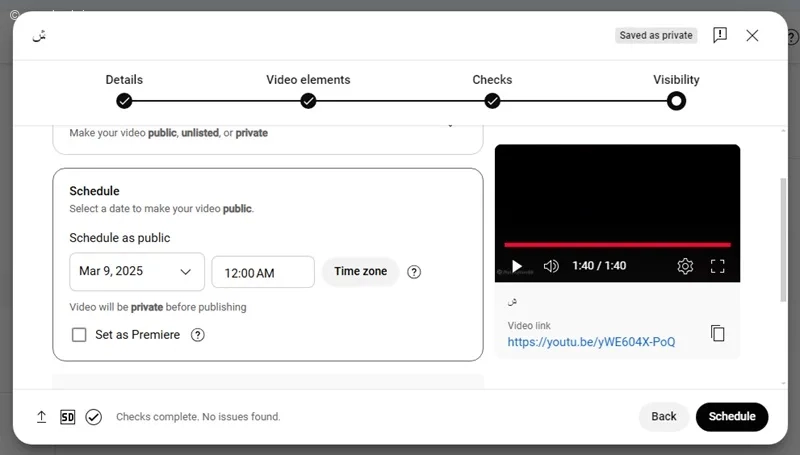Mute the video preview volume

click(x=551, y=266)
